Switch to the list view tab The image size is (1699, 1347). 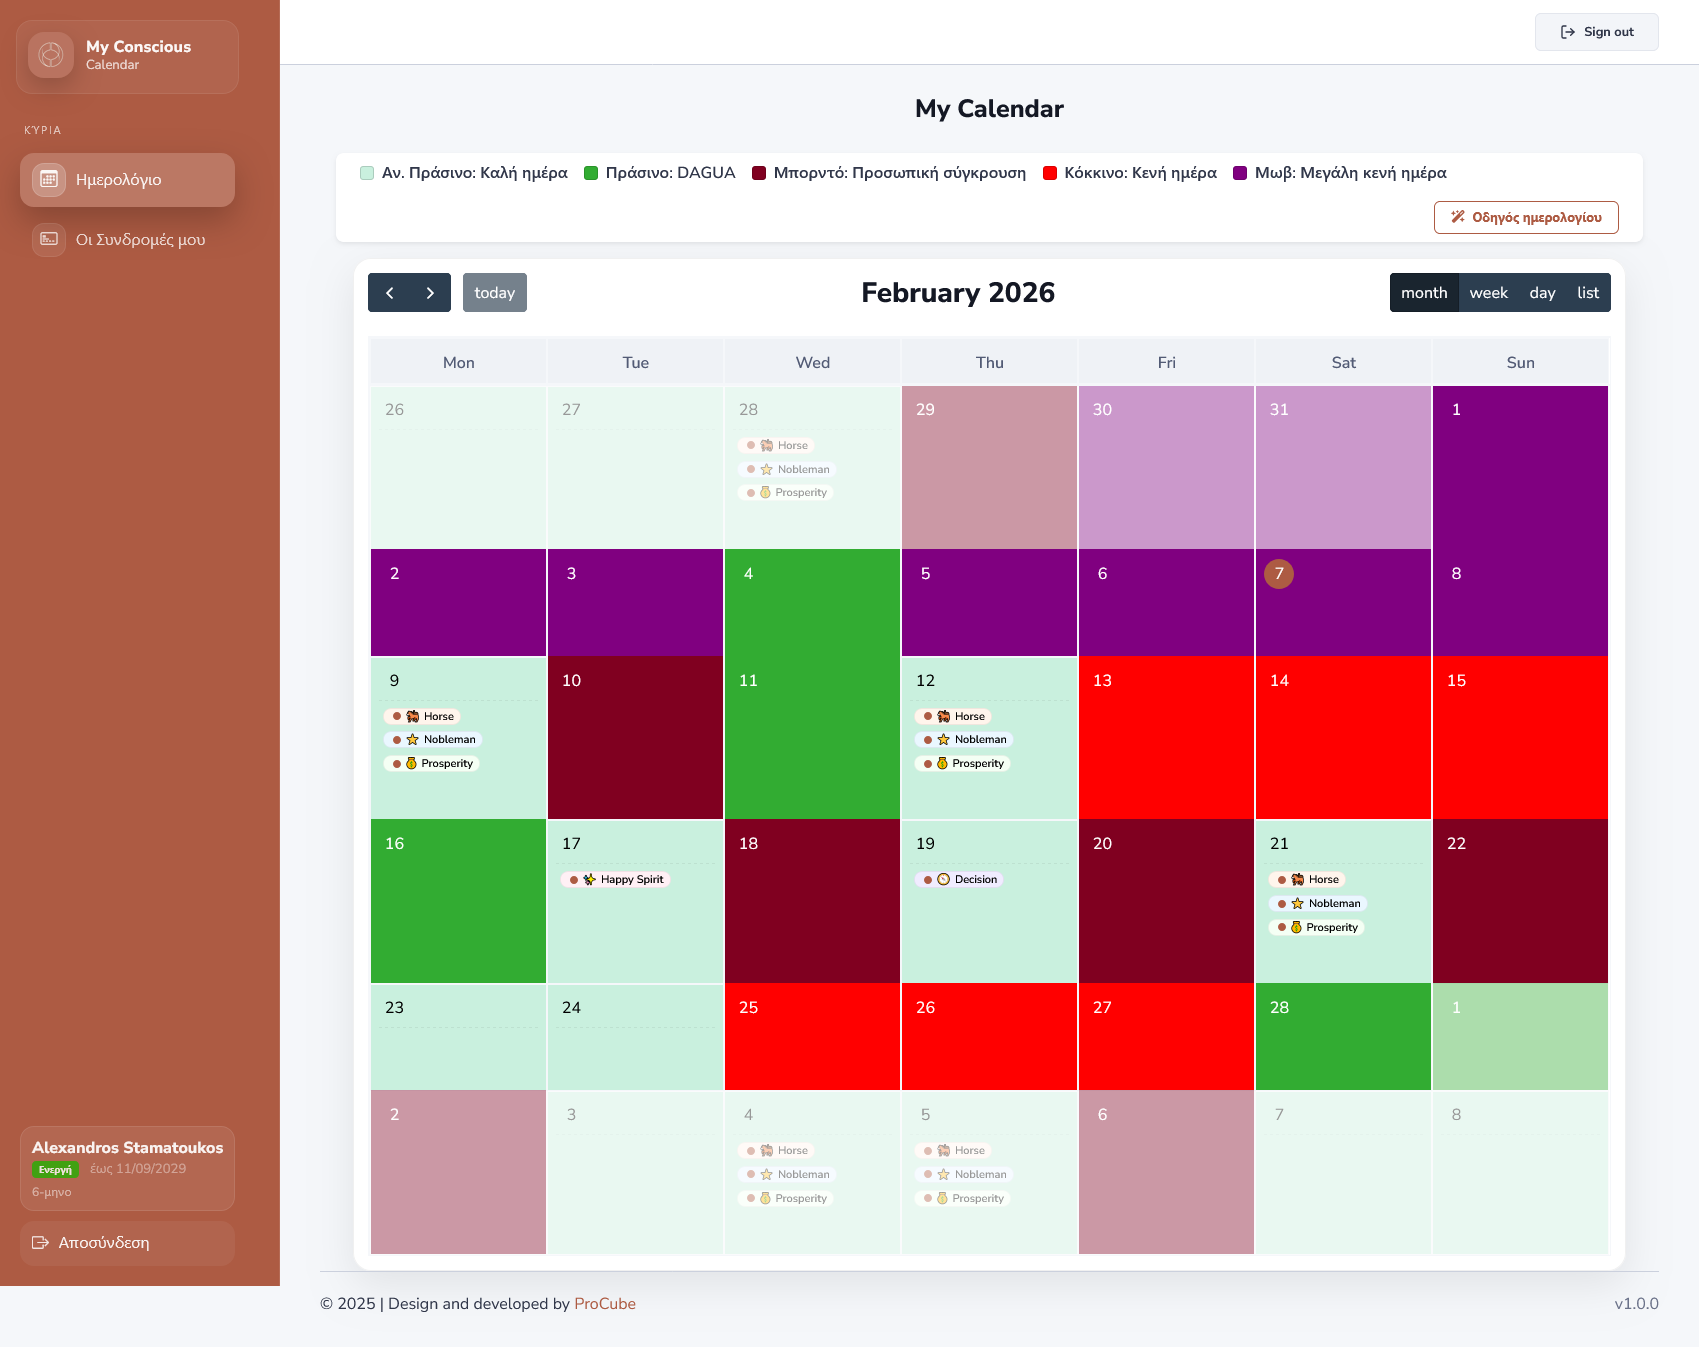click(1588, 293)
